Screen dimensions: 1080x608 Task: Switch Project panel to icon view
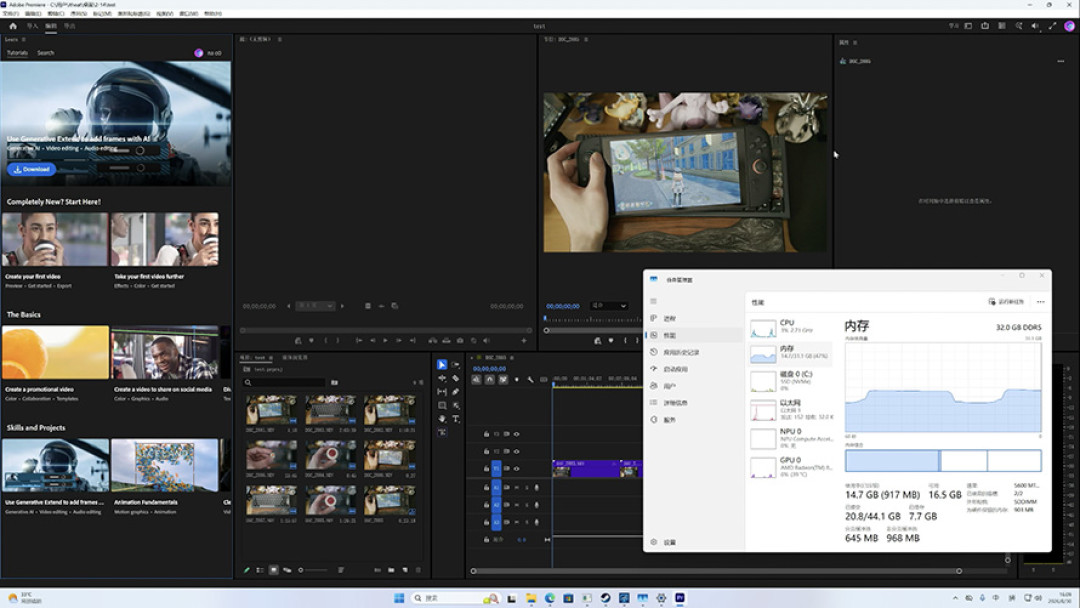point(273,570)
